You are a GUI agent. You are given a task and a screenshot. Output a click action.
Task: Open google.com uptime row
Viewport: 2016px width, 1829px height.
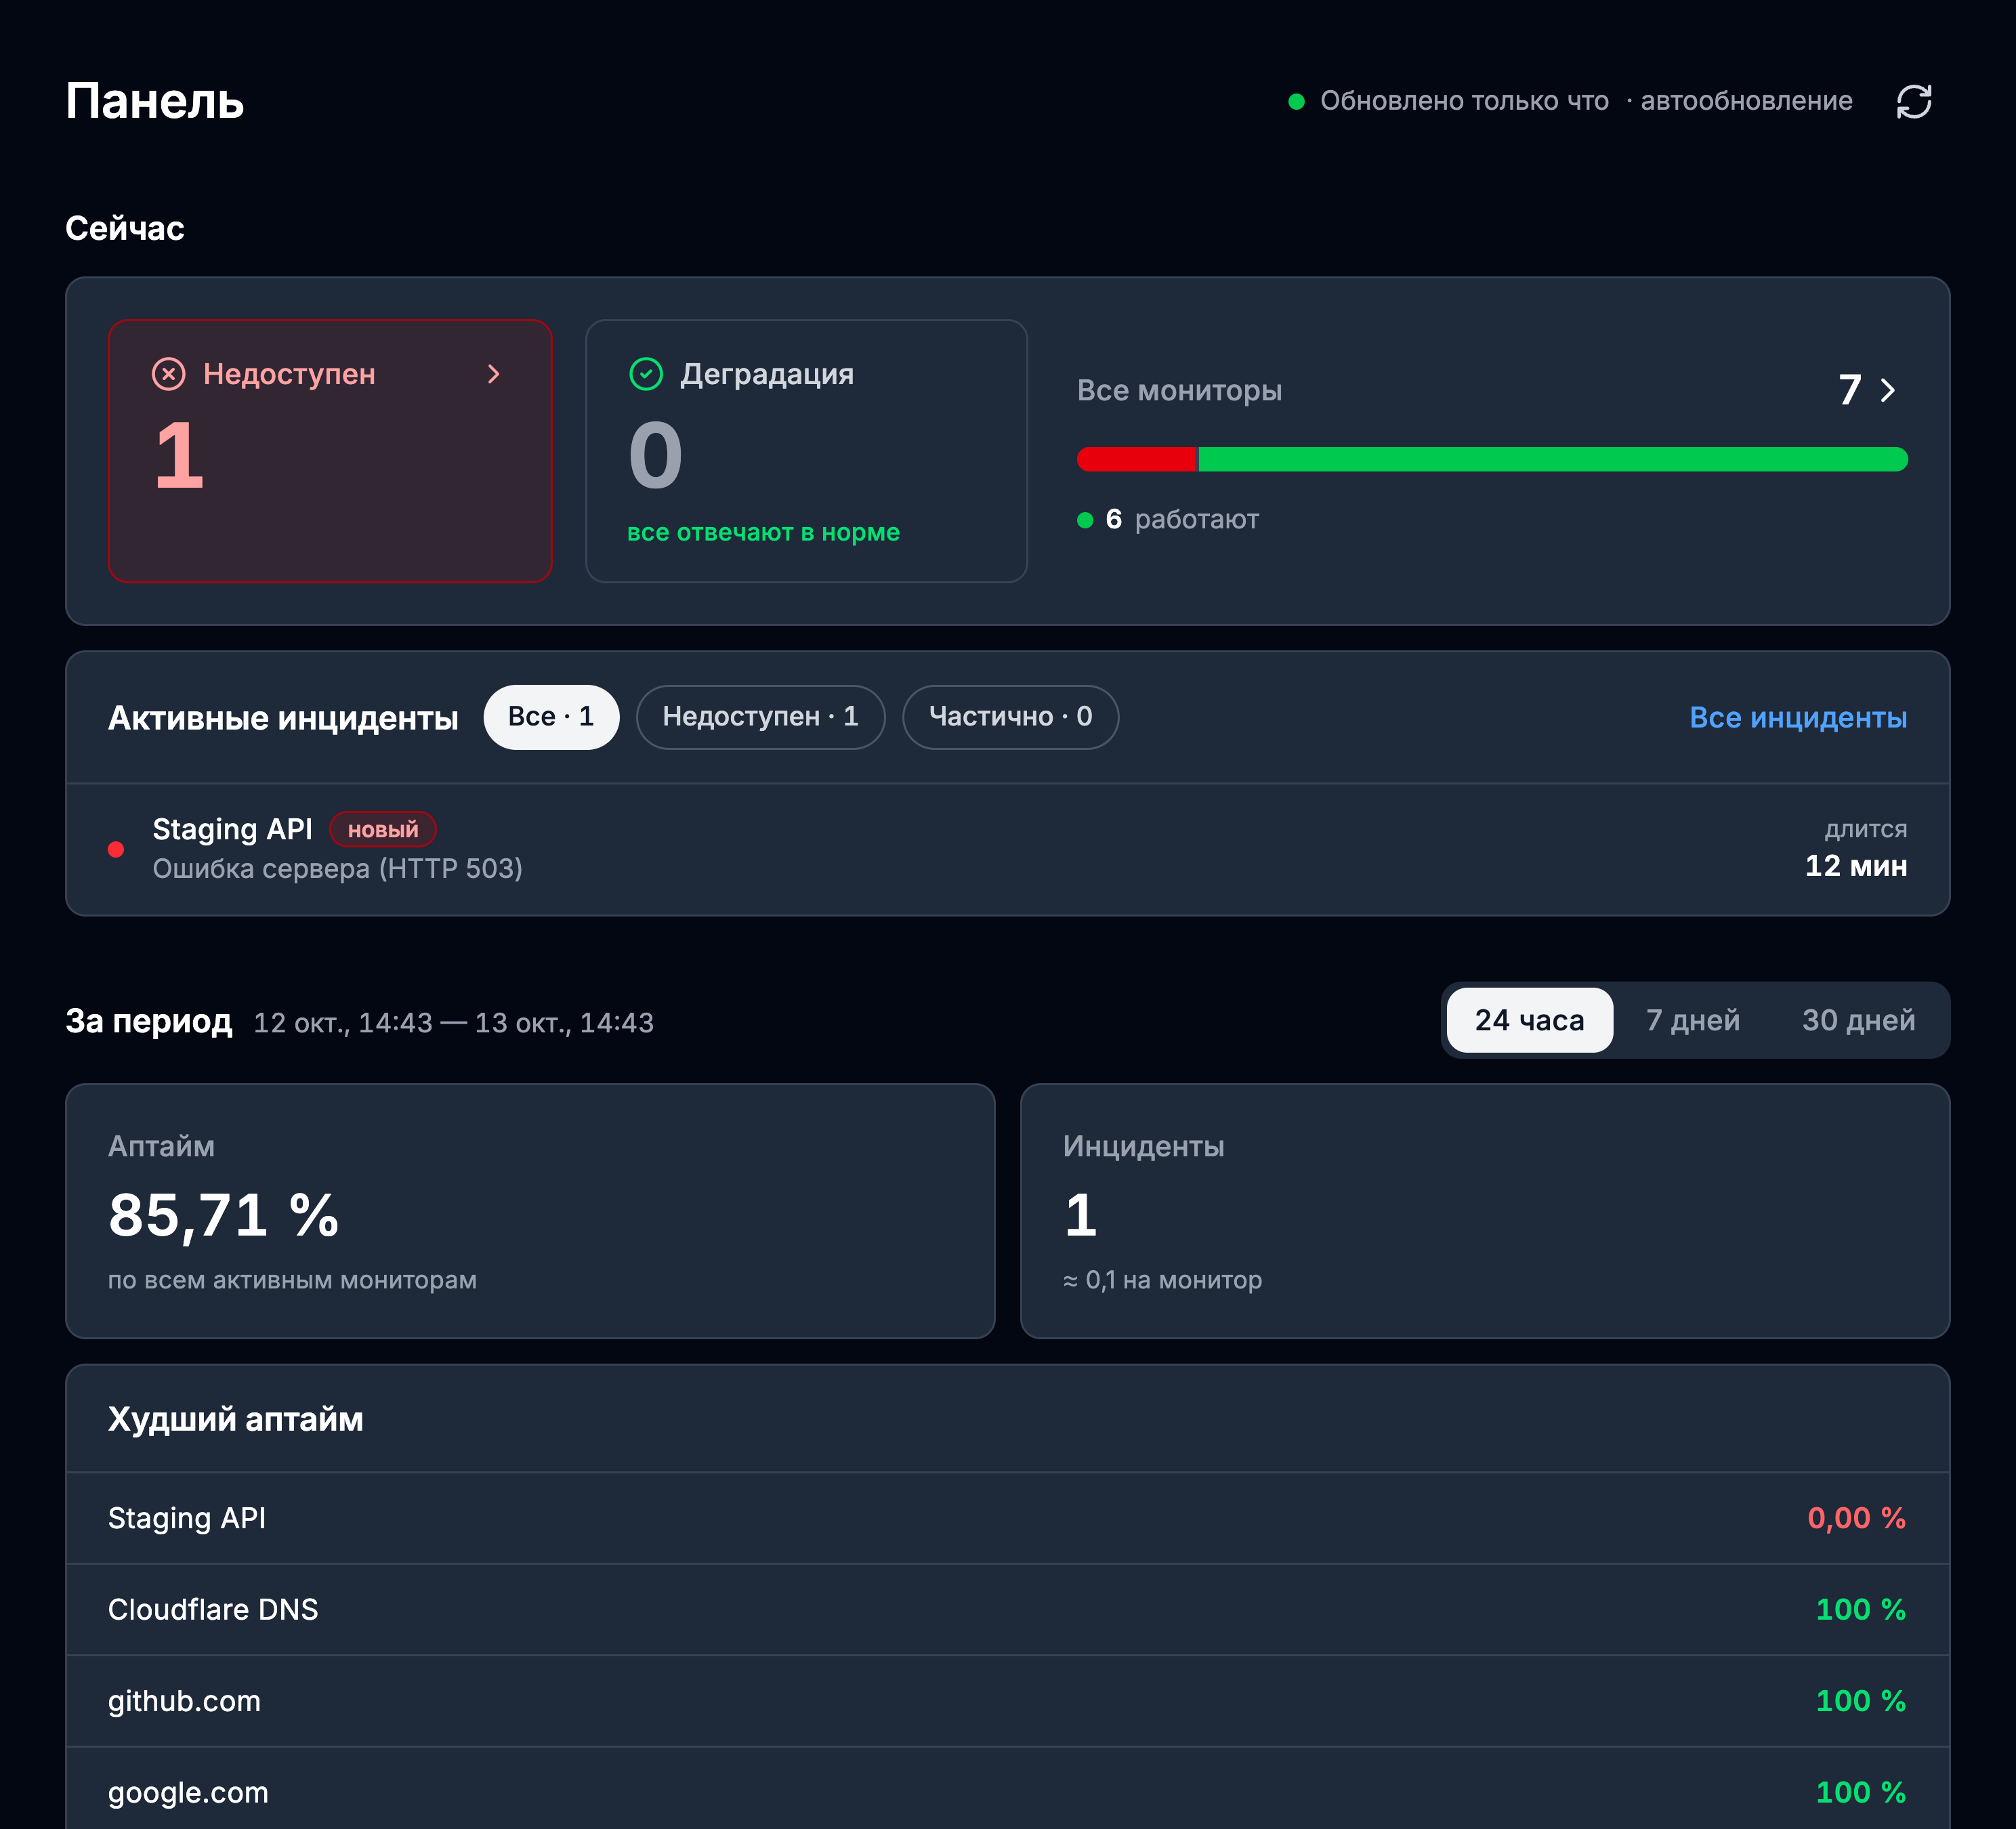click(x=1008, y=1789)
